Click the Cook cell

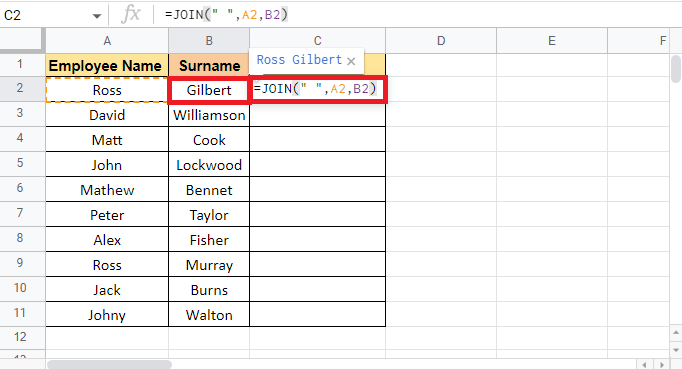coord(209,140)
